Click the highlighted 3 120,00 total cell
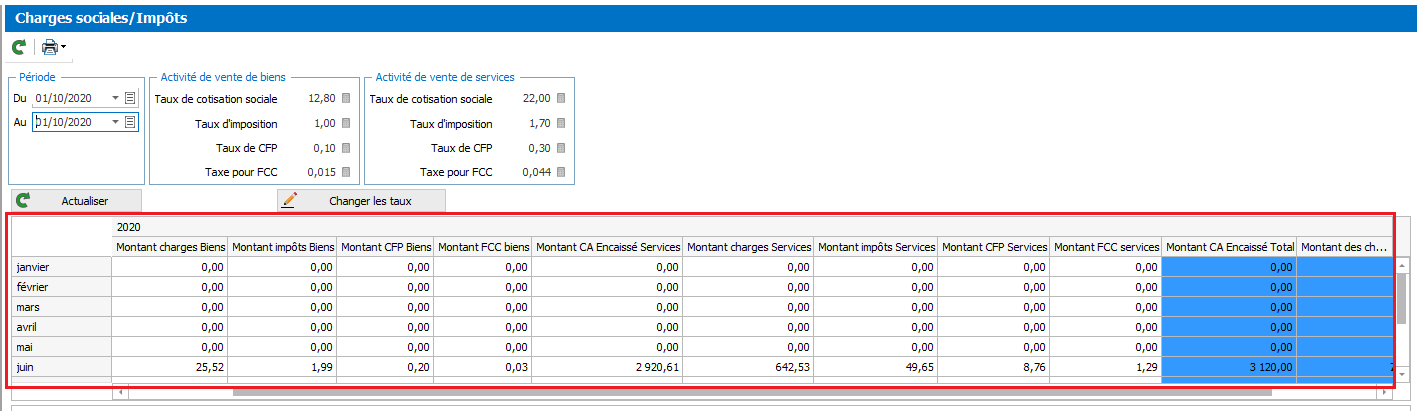 click(1230, 367)
